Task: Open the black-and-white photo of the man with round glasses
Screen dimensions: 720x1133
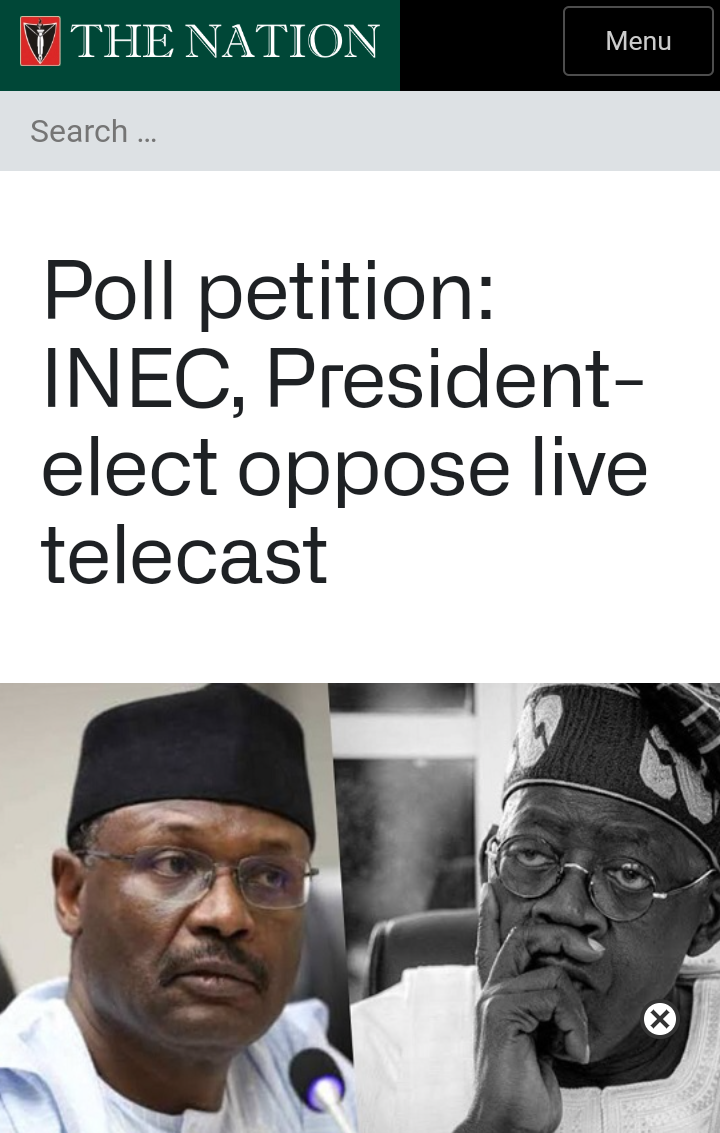Action: 535,908
